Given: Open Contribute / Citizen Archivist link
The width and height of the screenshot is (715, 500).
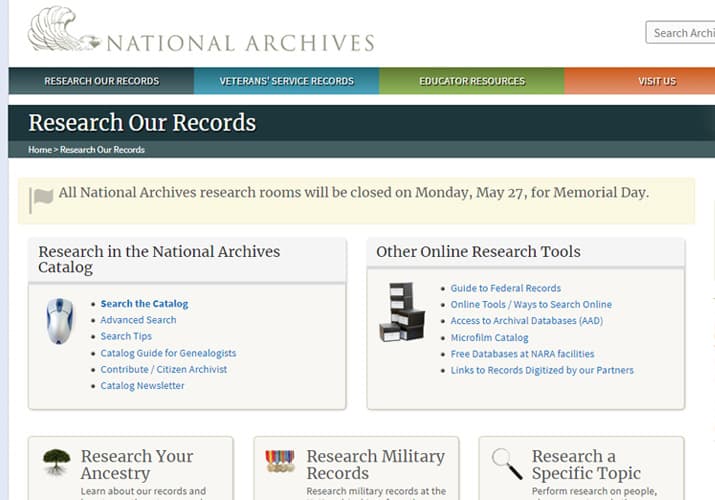Looking at the screenshot, I should (x=164, y=369).
